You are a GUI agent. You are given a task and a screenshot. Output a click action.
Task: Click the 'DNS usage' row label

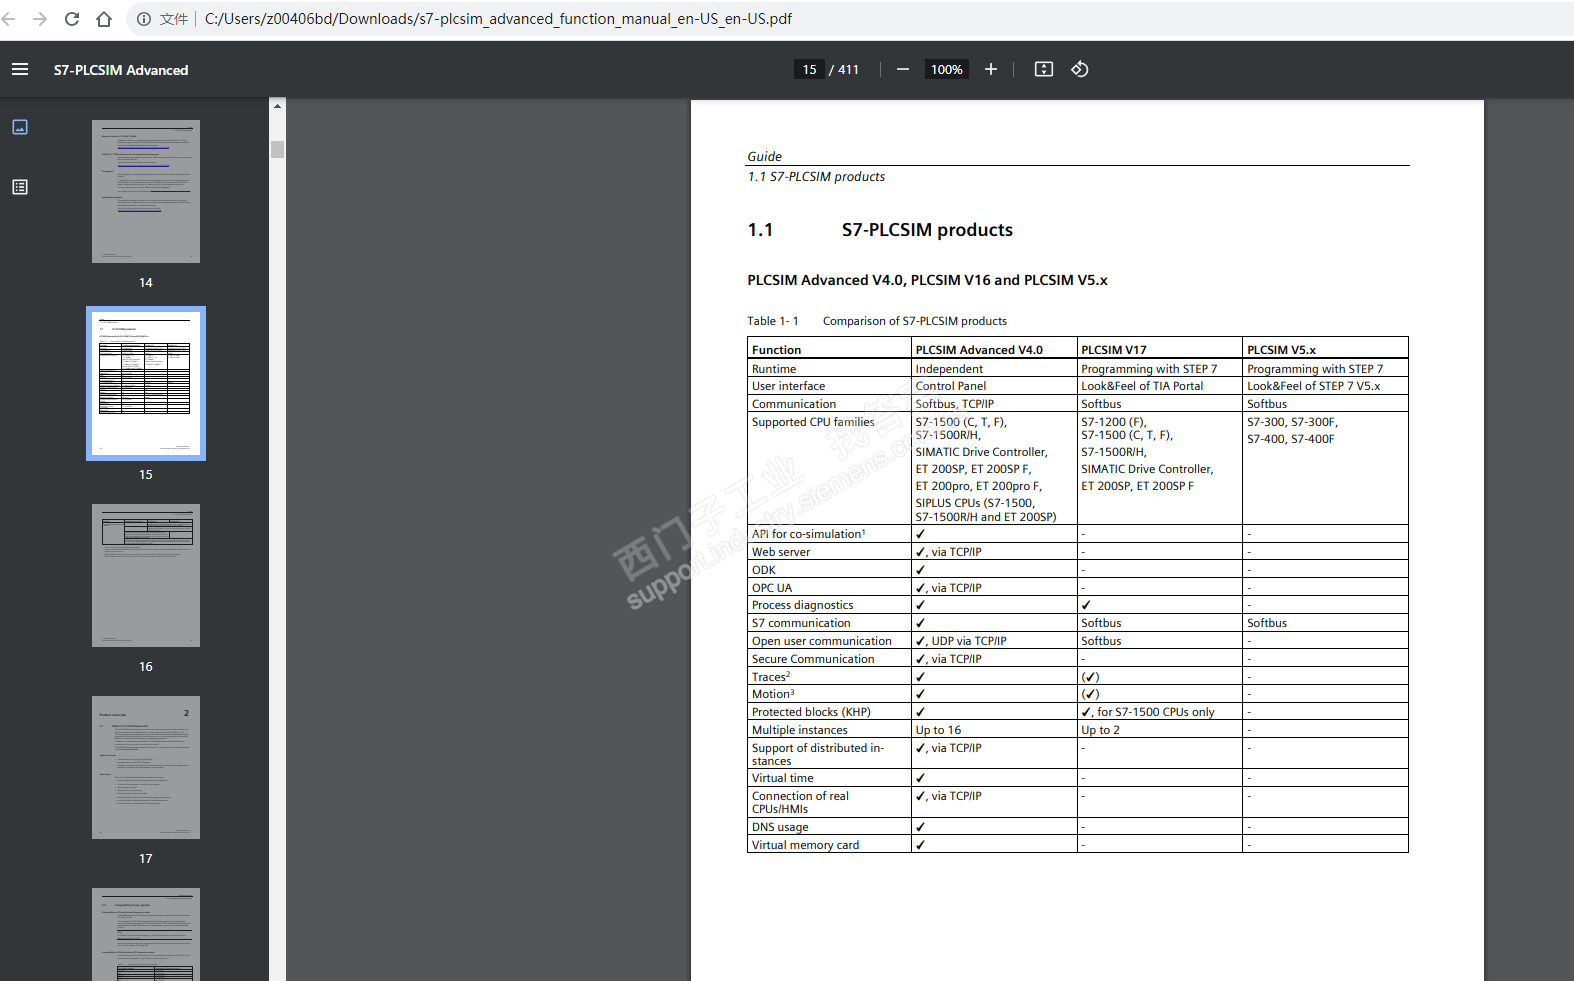(x=780, y=827)
